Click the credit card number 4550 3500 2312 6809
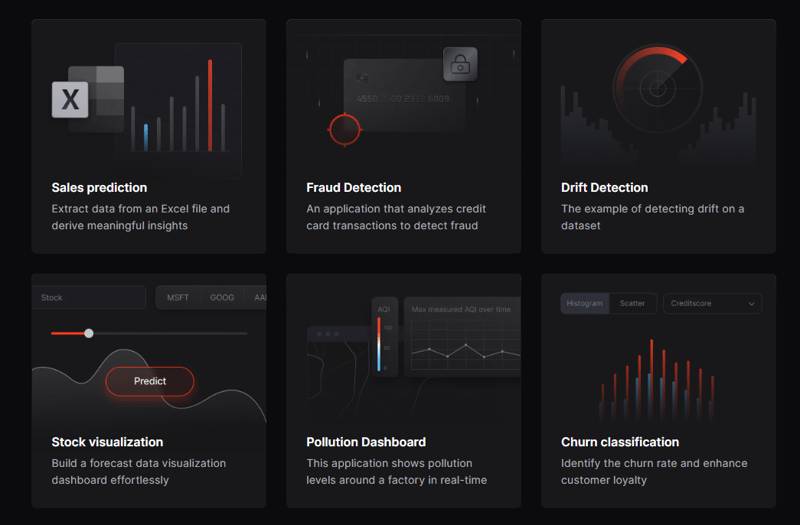The width and height of the screenshot is (800, 525). point(403,98)
